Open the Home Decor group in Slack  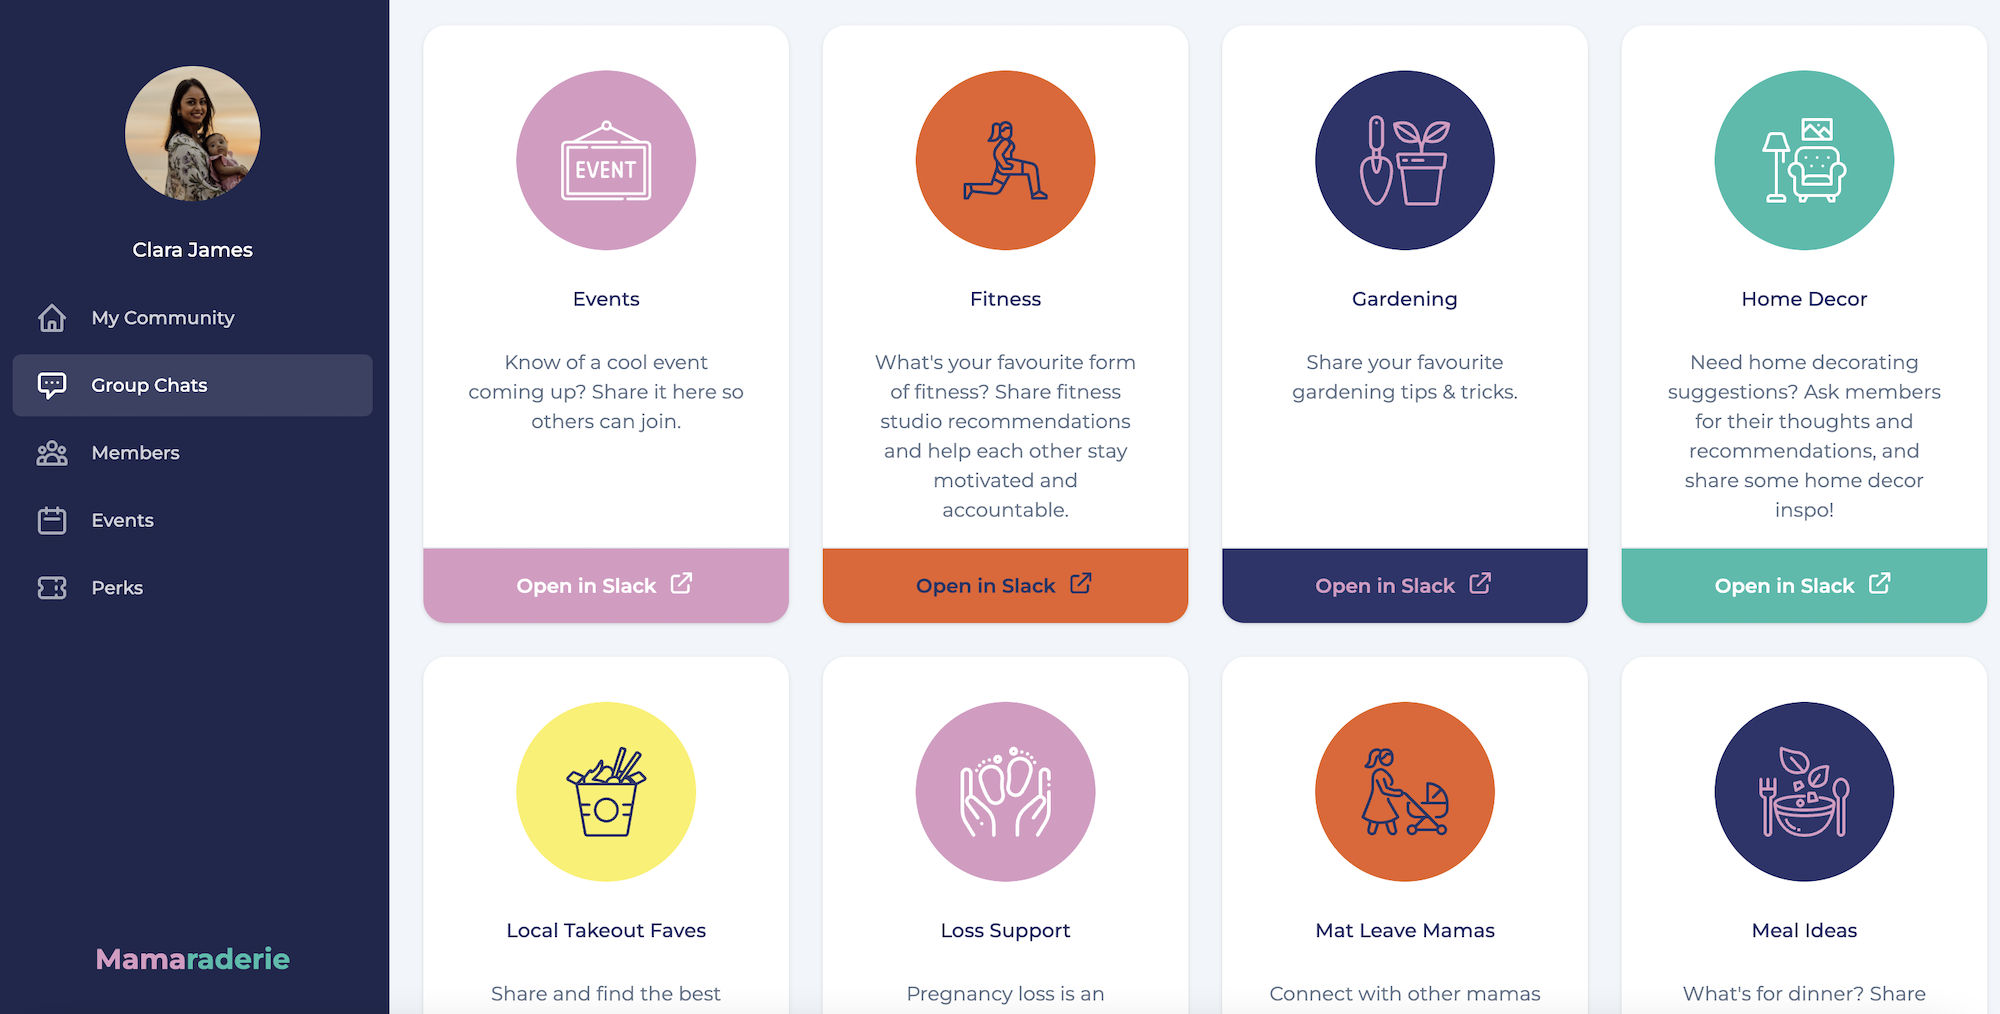tap(1804, 585)
